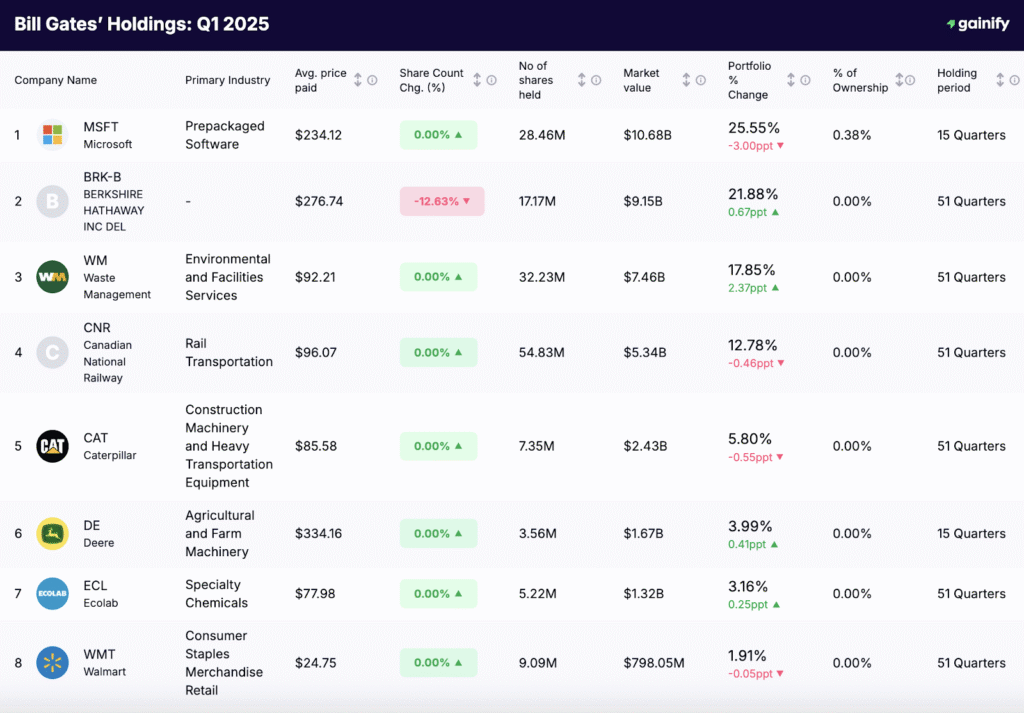Open the ECL ticker link
This screenshot has width=1024, height=713.
[95, 586]
